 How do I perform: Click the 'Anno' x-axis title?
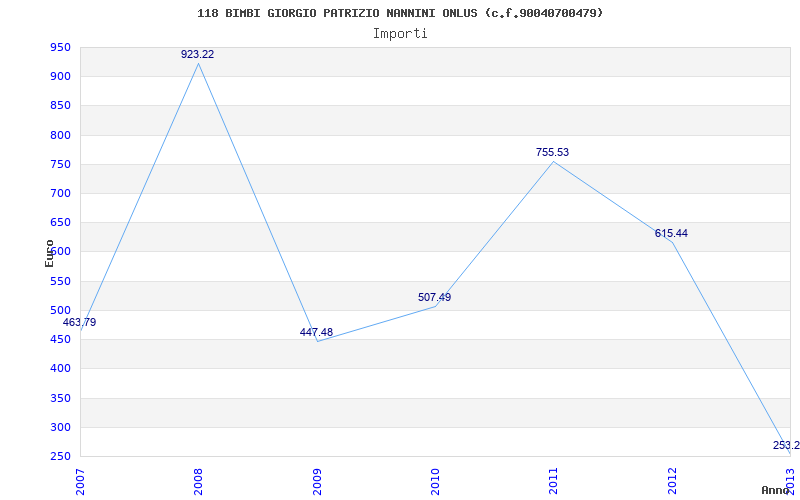coord(775,490)
